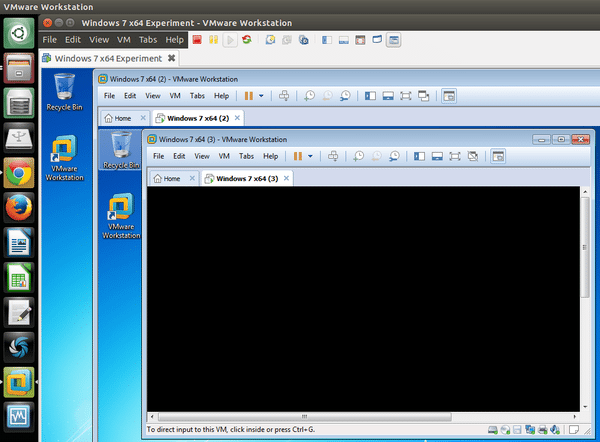Toggle library sidebar icon in Windows 7 x64 (3) toolbar
This screenshot has width=600, height=442.
click(419, 156)
